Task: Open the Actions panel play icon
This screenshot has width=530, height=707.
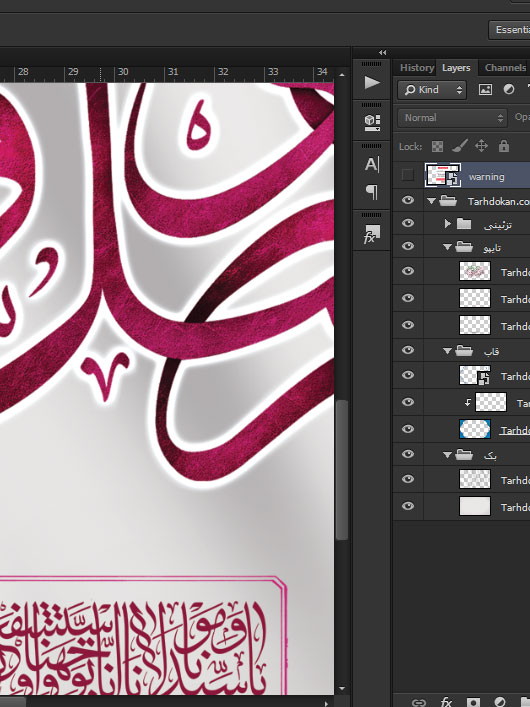Action: [x=372, y=83]
